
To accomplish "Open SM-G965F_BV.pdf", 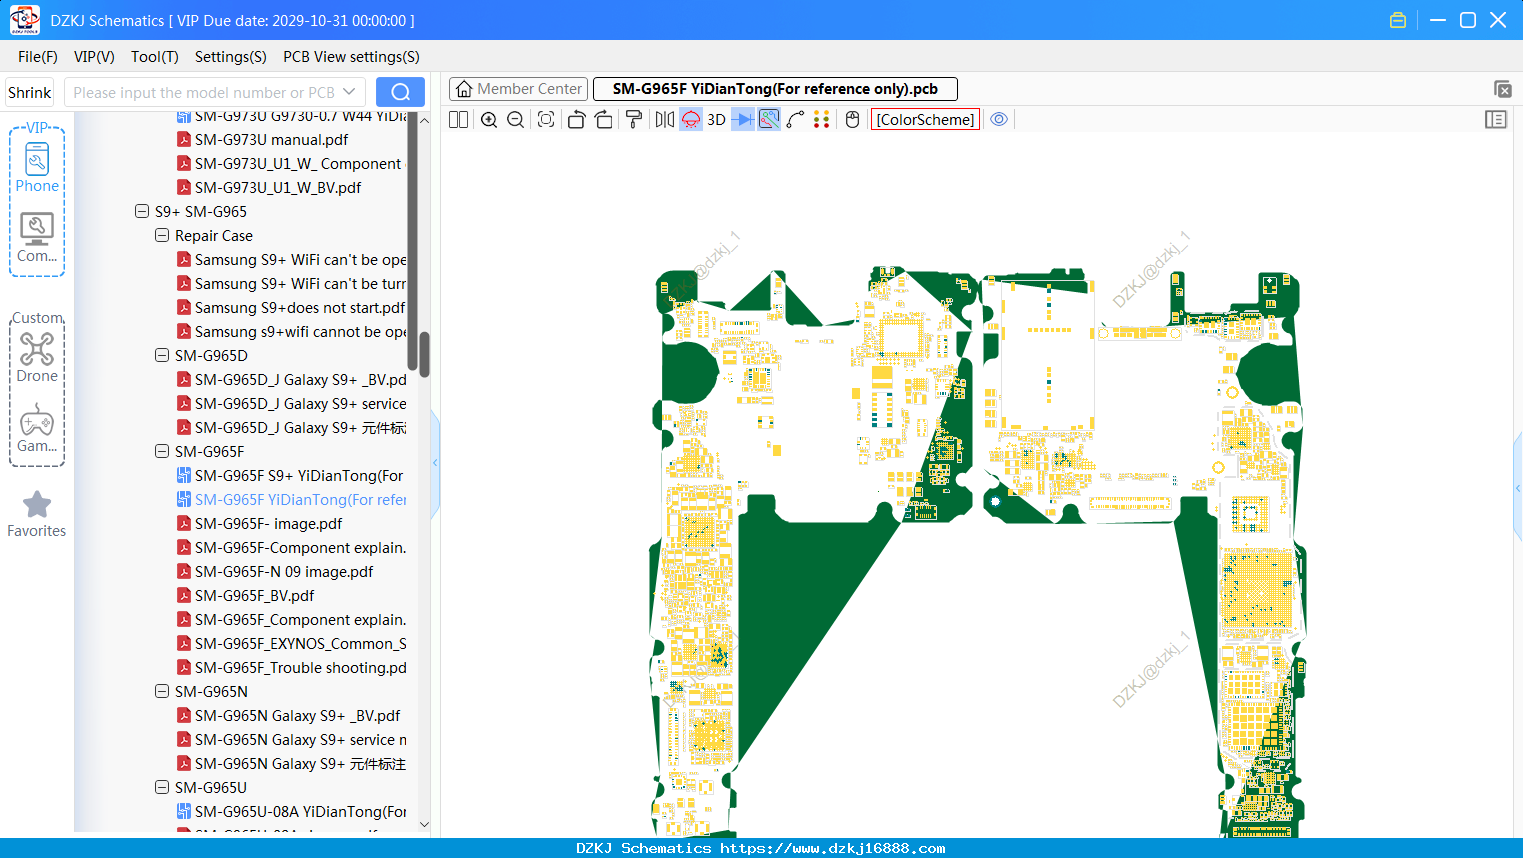I will pyautogui.click(x=254, y=596).
